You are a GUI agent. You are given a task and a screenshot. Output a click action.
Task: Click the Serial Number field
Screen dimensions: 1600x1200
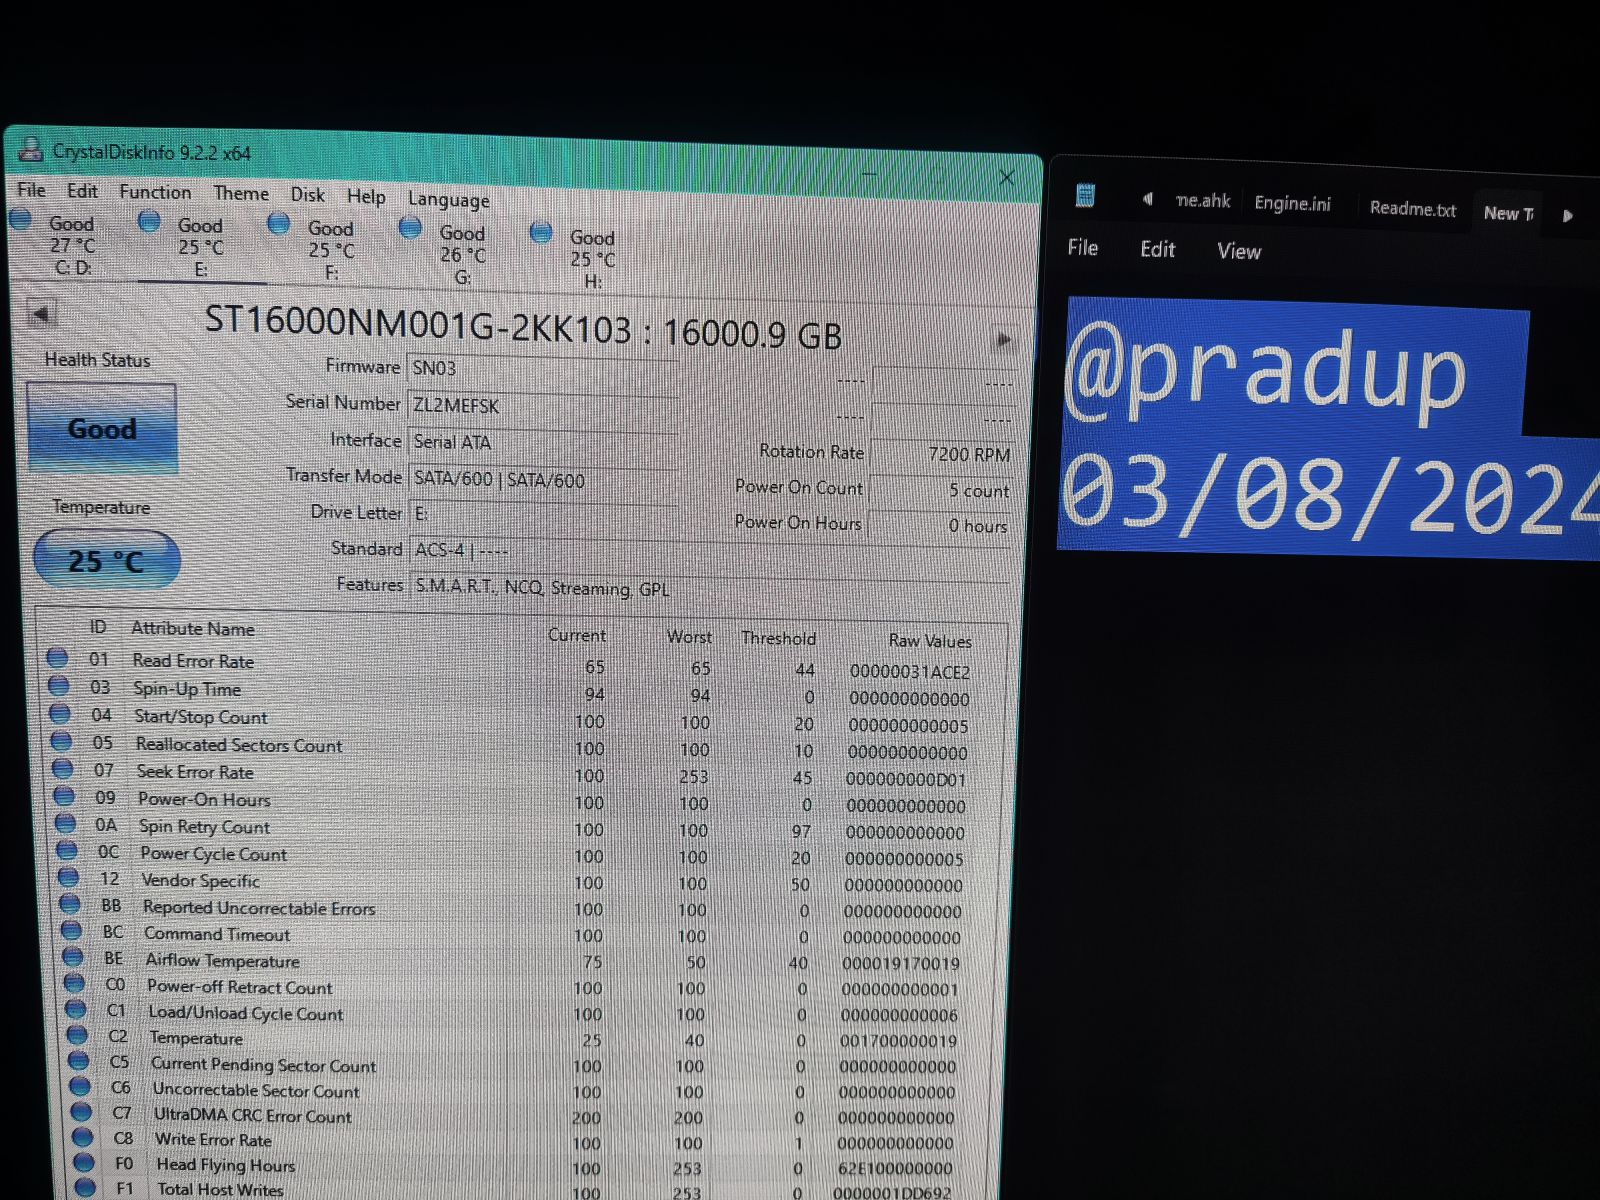[x=542, y=406]
